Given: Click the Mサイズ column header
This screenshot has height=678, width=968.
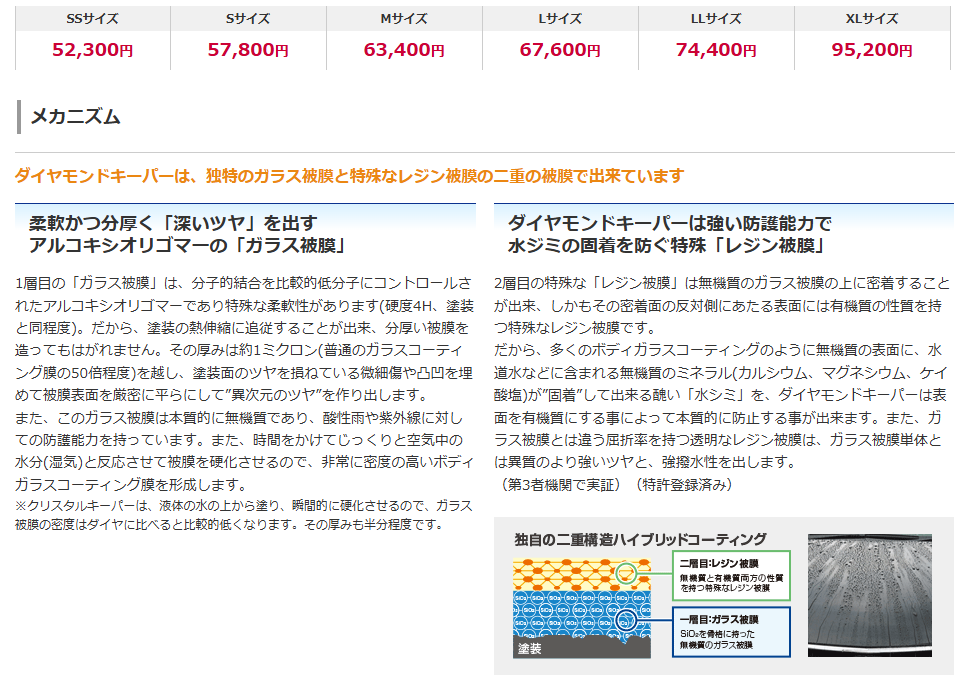Looking at the screenshot, I should 404,18.
